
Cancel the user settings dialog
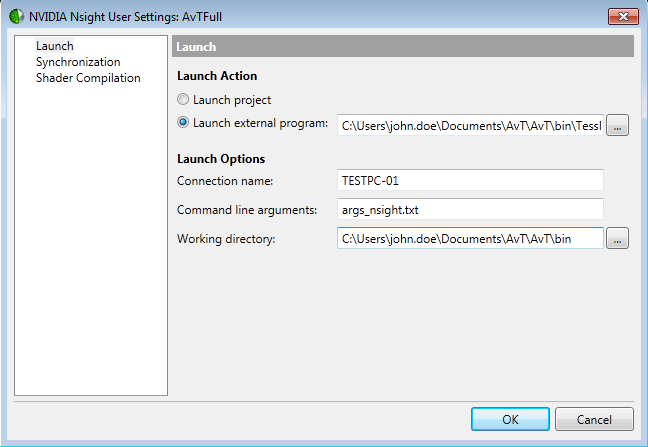pos(595,420)
